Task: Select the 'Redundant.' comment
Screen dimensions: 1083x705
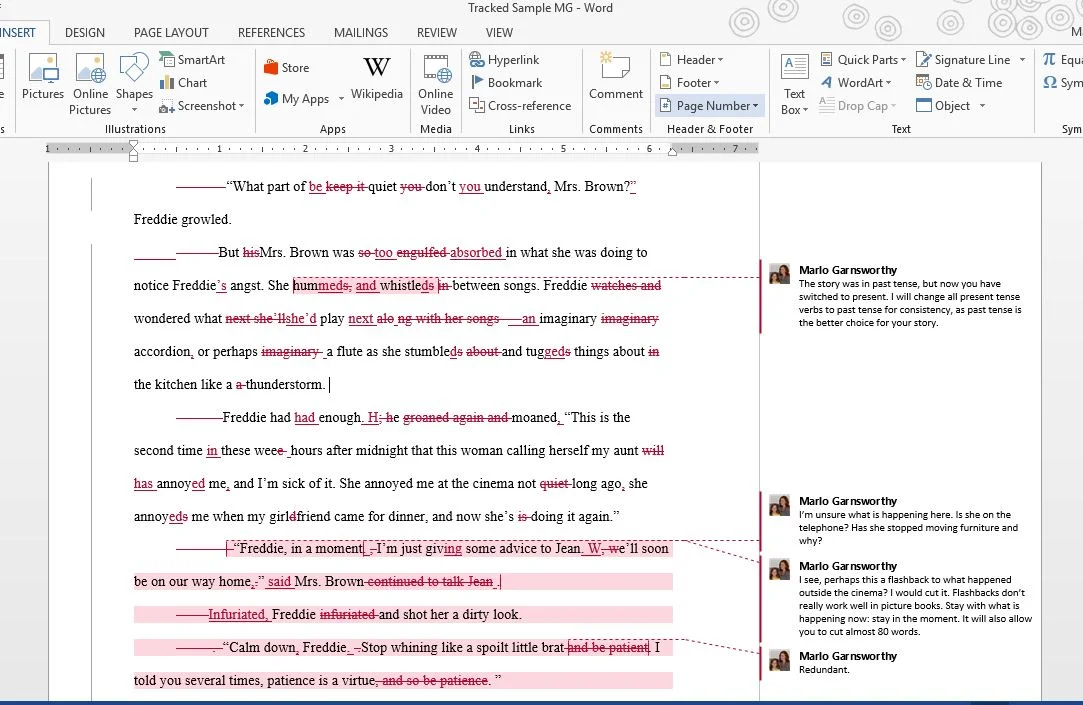Action: coord(901,662)
